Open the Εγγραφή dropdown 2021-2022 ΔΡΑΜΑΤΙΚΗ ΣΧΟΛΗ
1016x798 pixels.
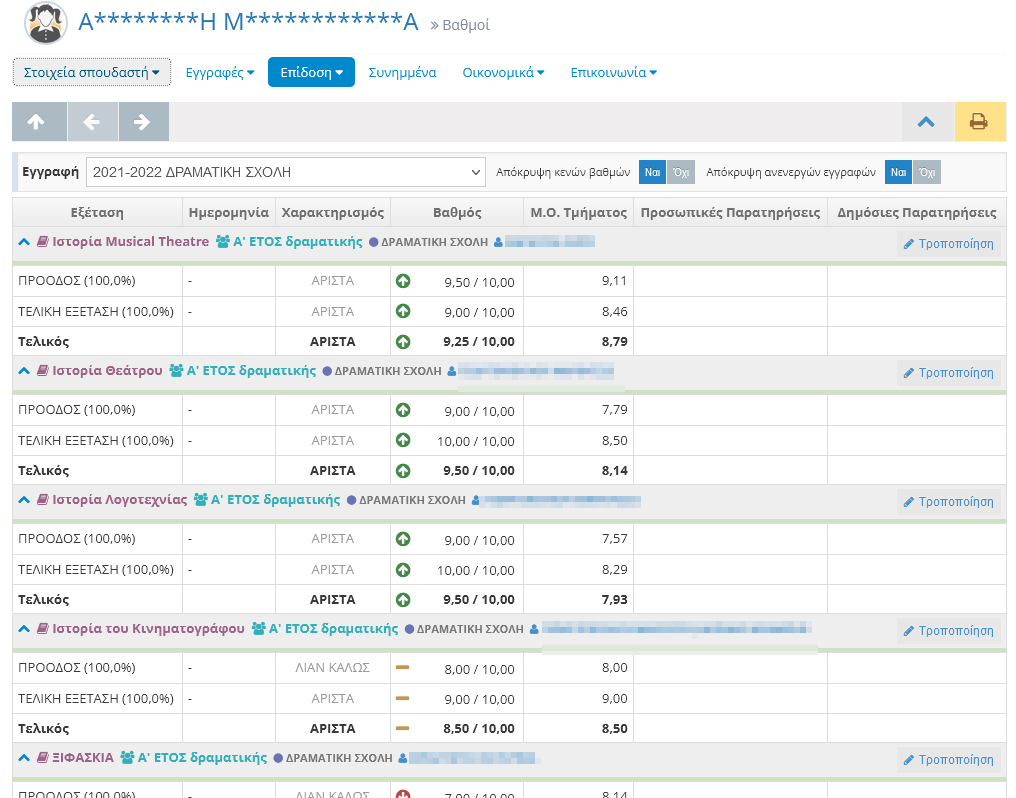[x=286, y=172]
